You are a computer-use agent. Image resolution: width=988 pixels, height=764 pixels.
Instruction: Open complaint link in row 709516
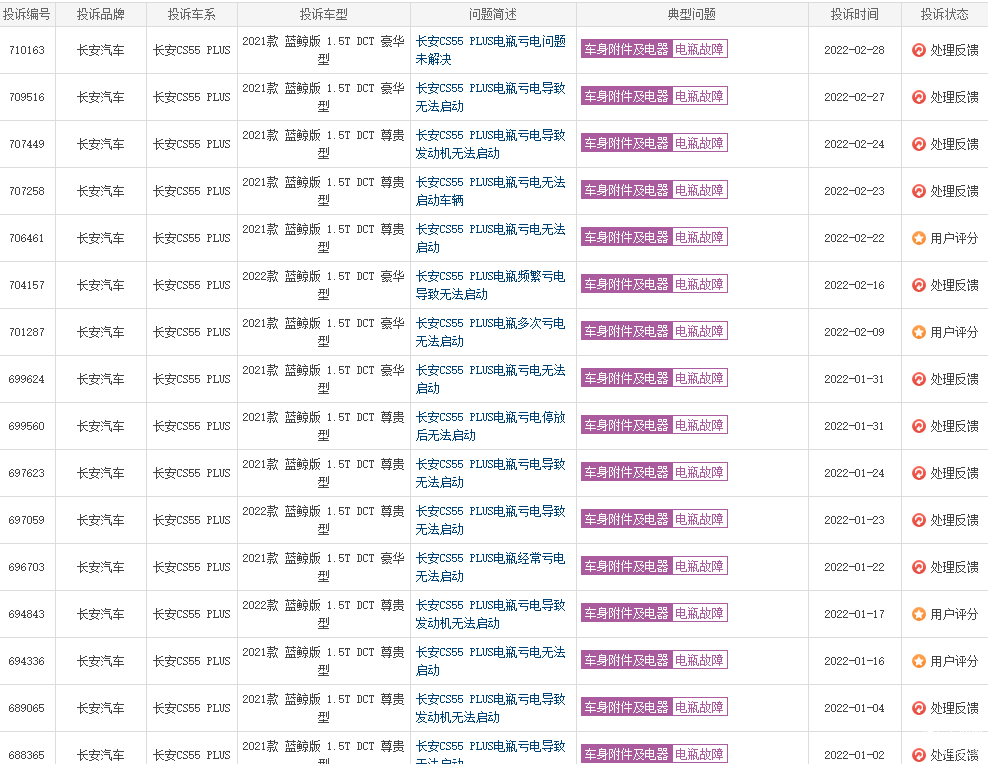tap(491, 97)
